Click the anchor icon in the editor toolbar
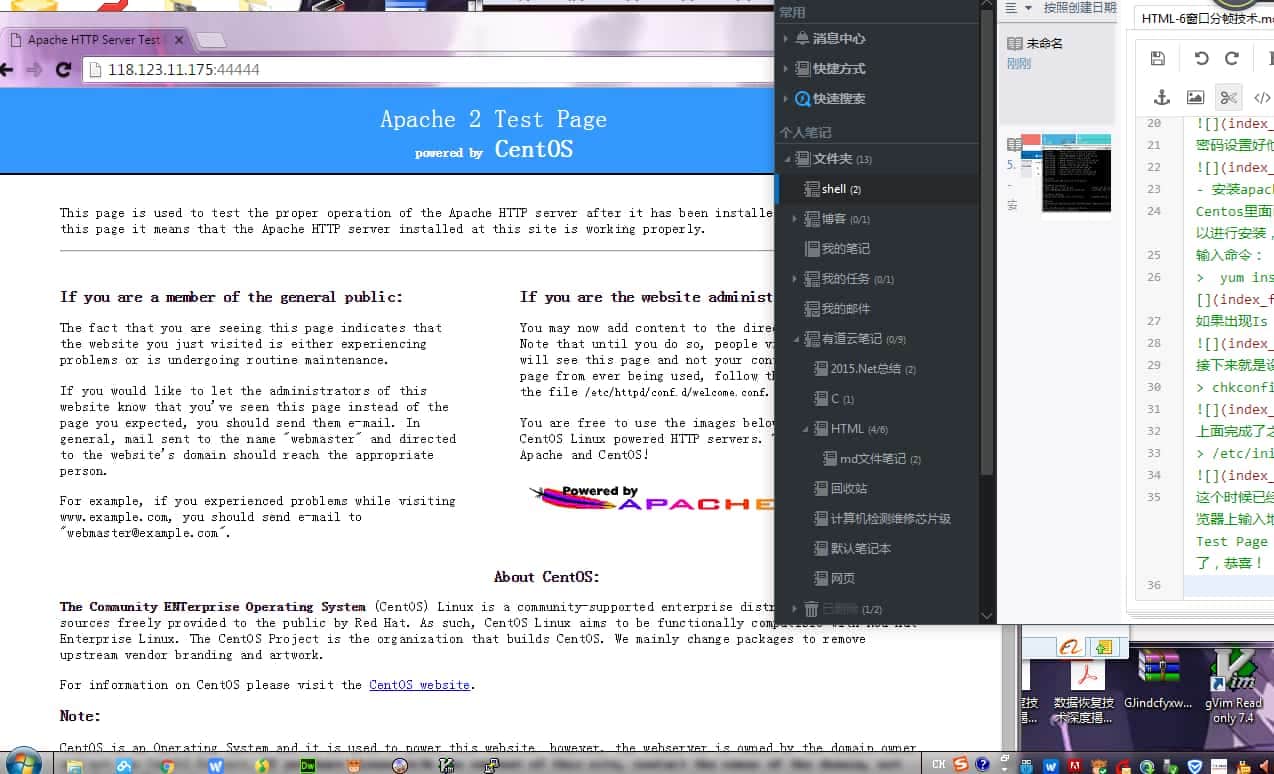The height and width of the screenshot is (774, 1274). pos(1160,97)
